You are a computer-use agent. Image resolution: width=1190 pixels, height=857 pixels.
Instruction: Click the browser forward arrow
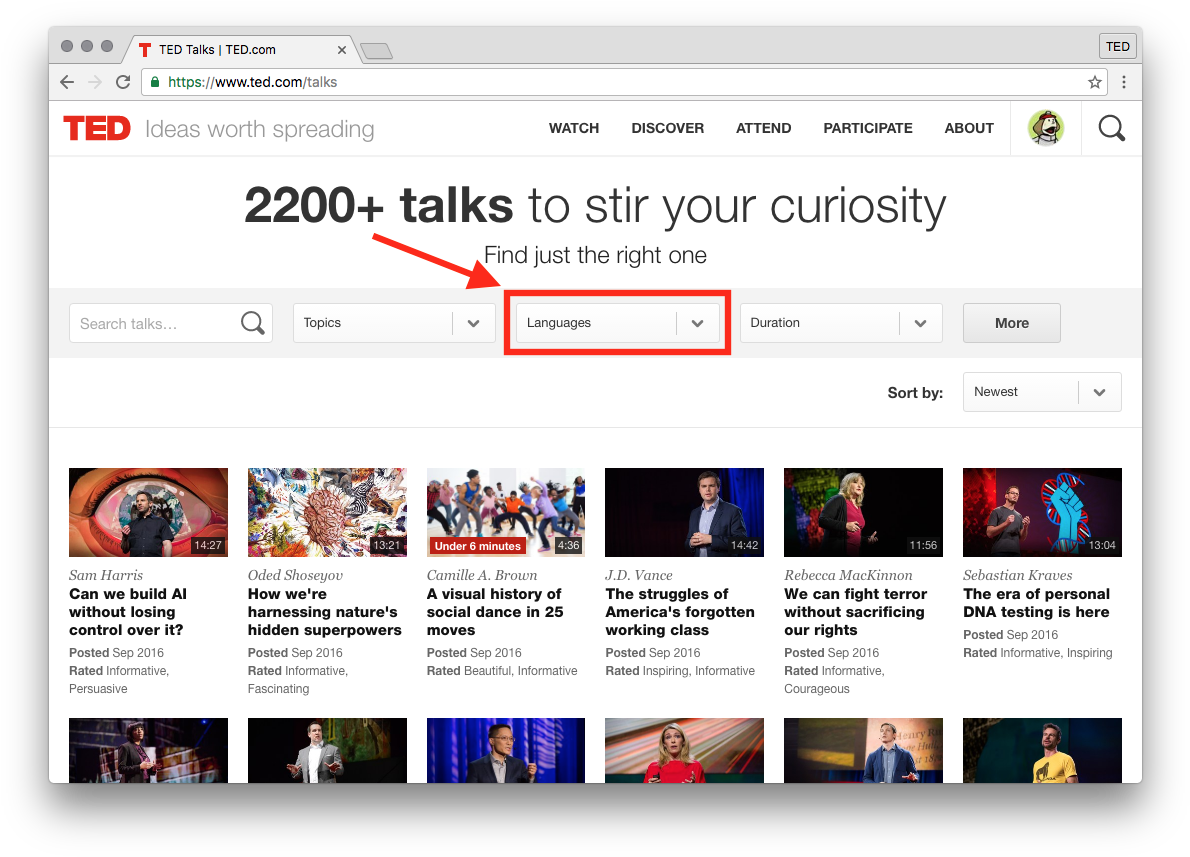pyautogui.click(x=95, y=82)
